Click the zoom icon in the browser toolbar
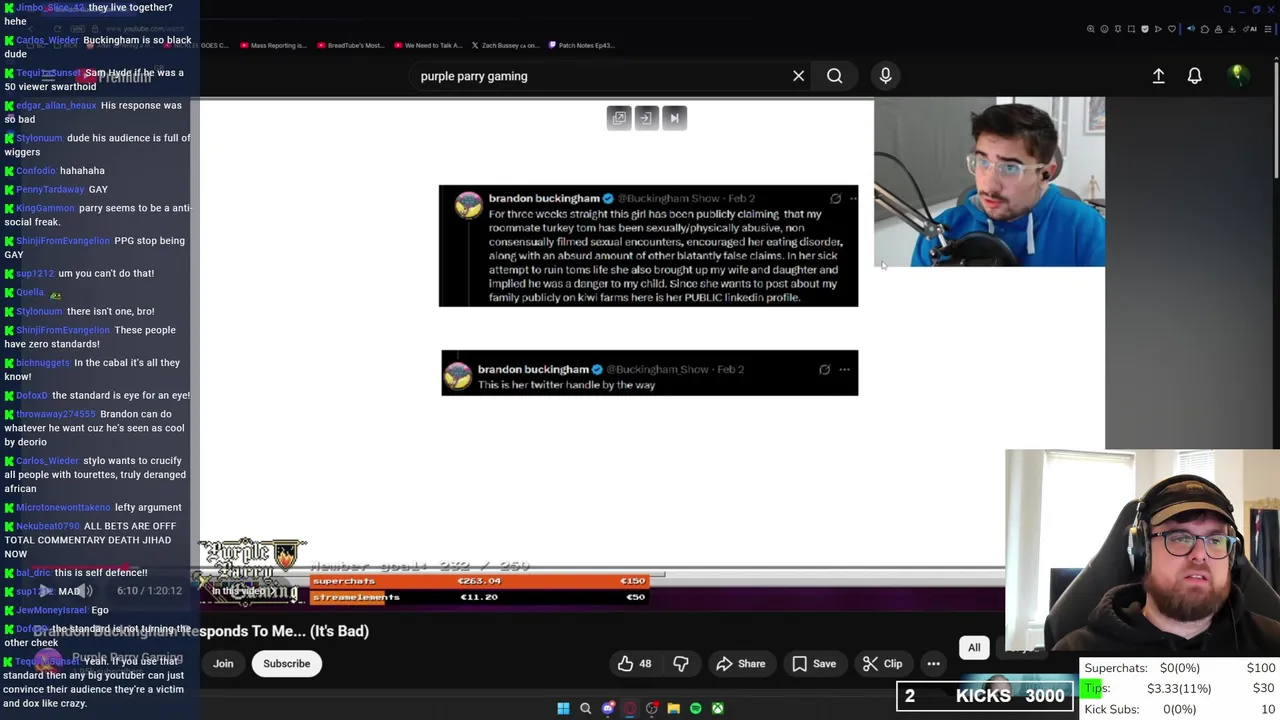 point(1091,29)
